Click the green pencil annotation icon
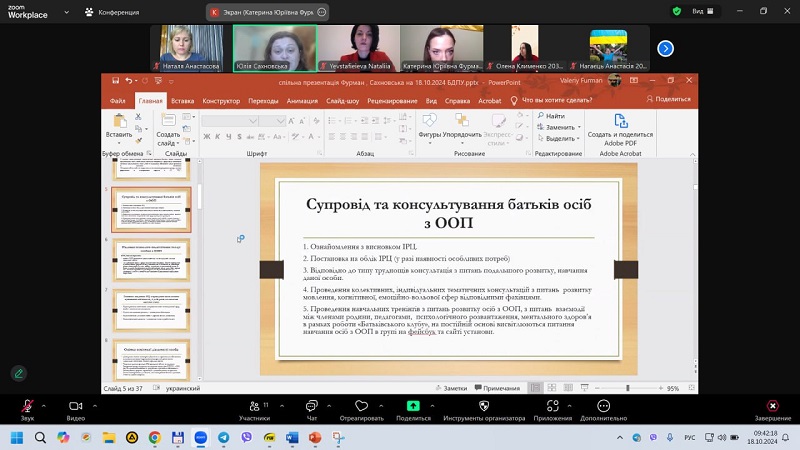 coord(19,373)
